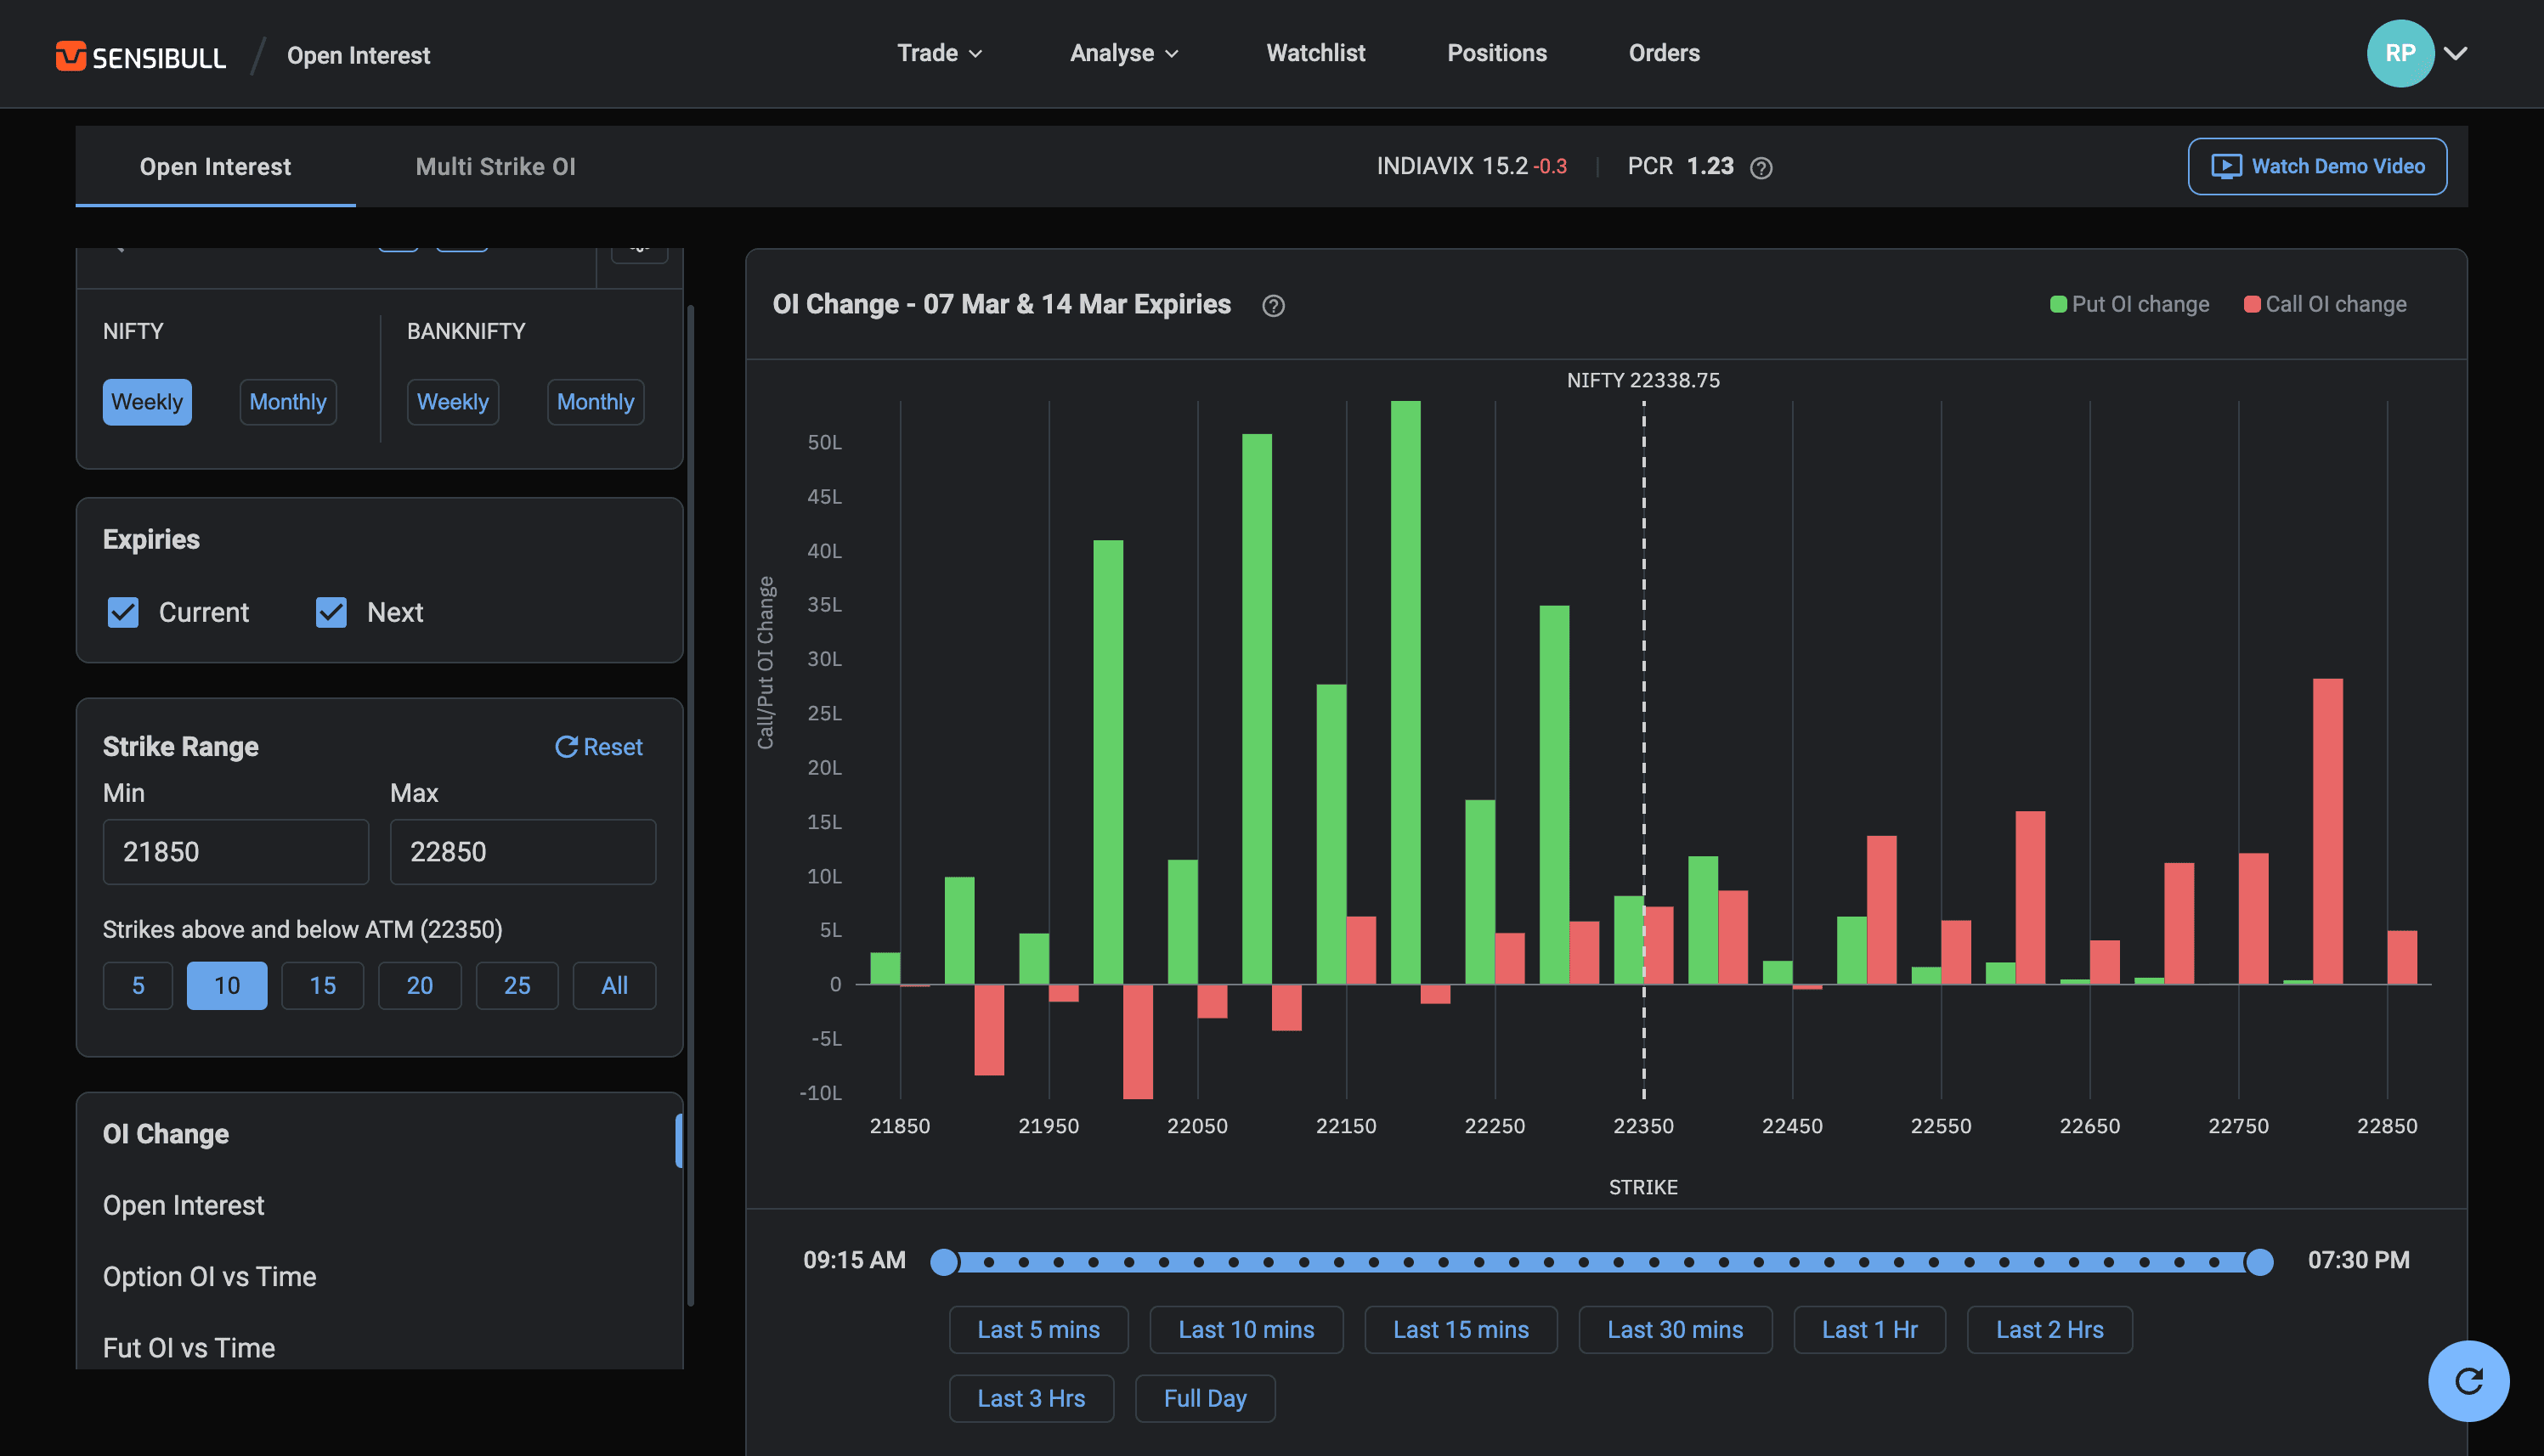The image size is (2544, 1456).
Task: Open the Watchlist menu item
Action: pyautogui.click(x=1315, y=53)
